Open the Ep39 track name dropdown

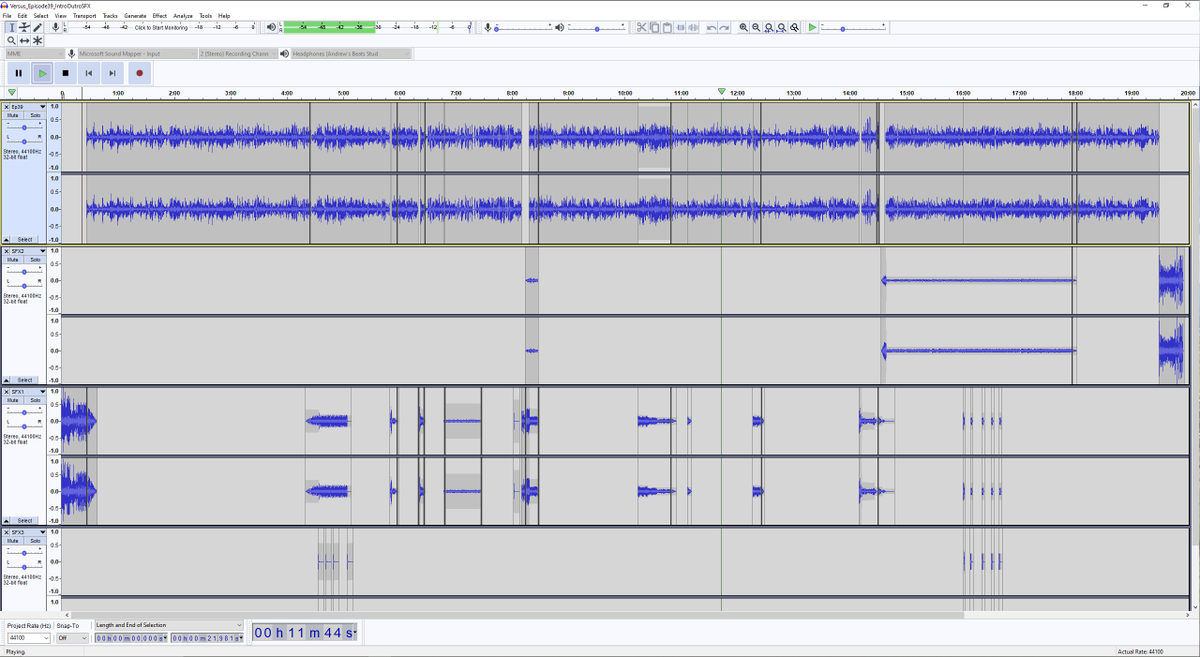coord(29,106)
